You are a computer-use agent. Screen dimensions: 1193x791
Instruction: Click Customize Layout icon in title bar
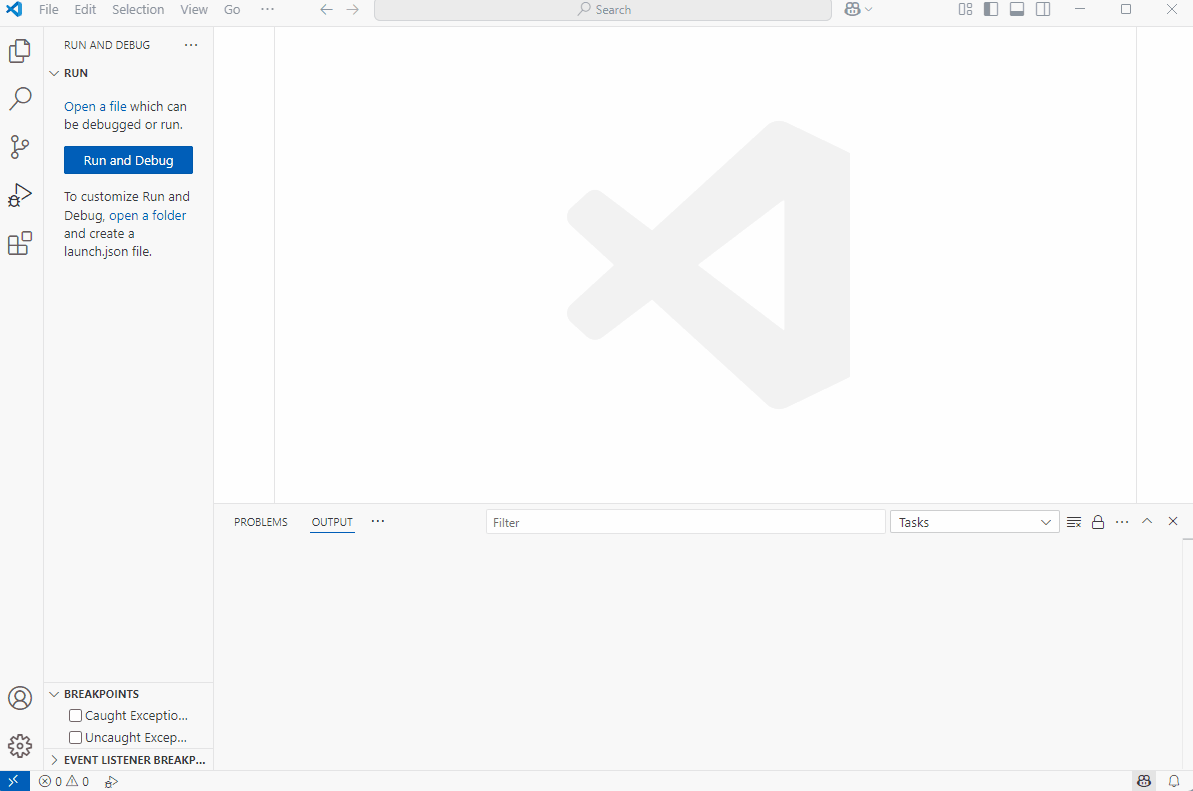coord(965,9)
